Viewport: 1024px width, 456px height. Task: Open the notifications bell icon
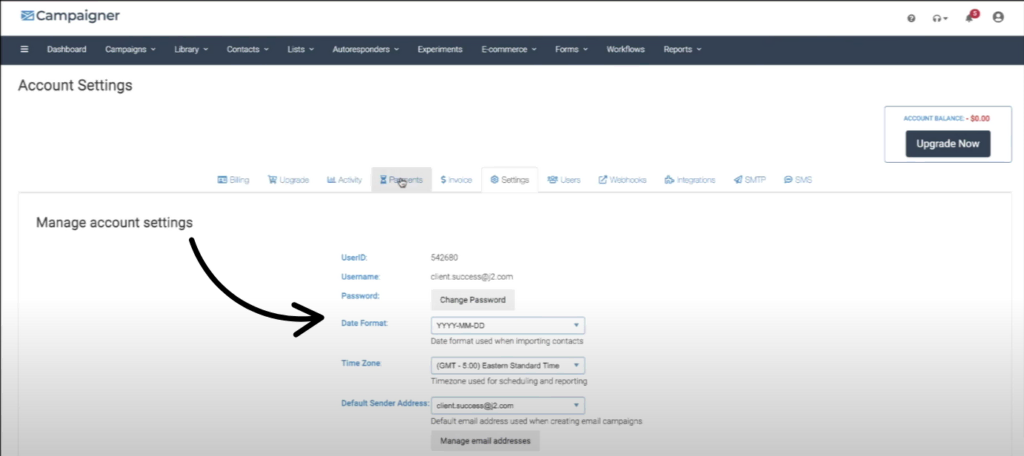click(x=969, y=18)
